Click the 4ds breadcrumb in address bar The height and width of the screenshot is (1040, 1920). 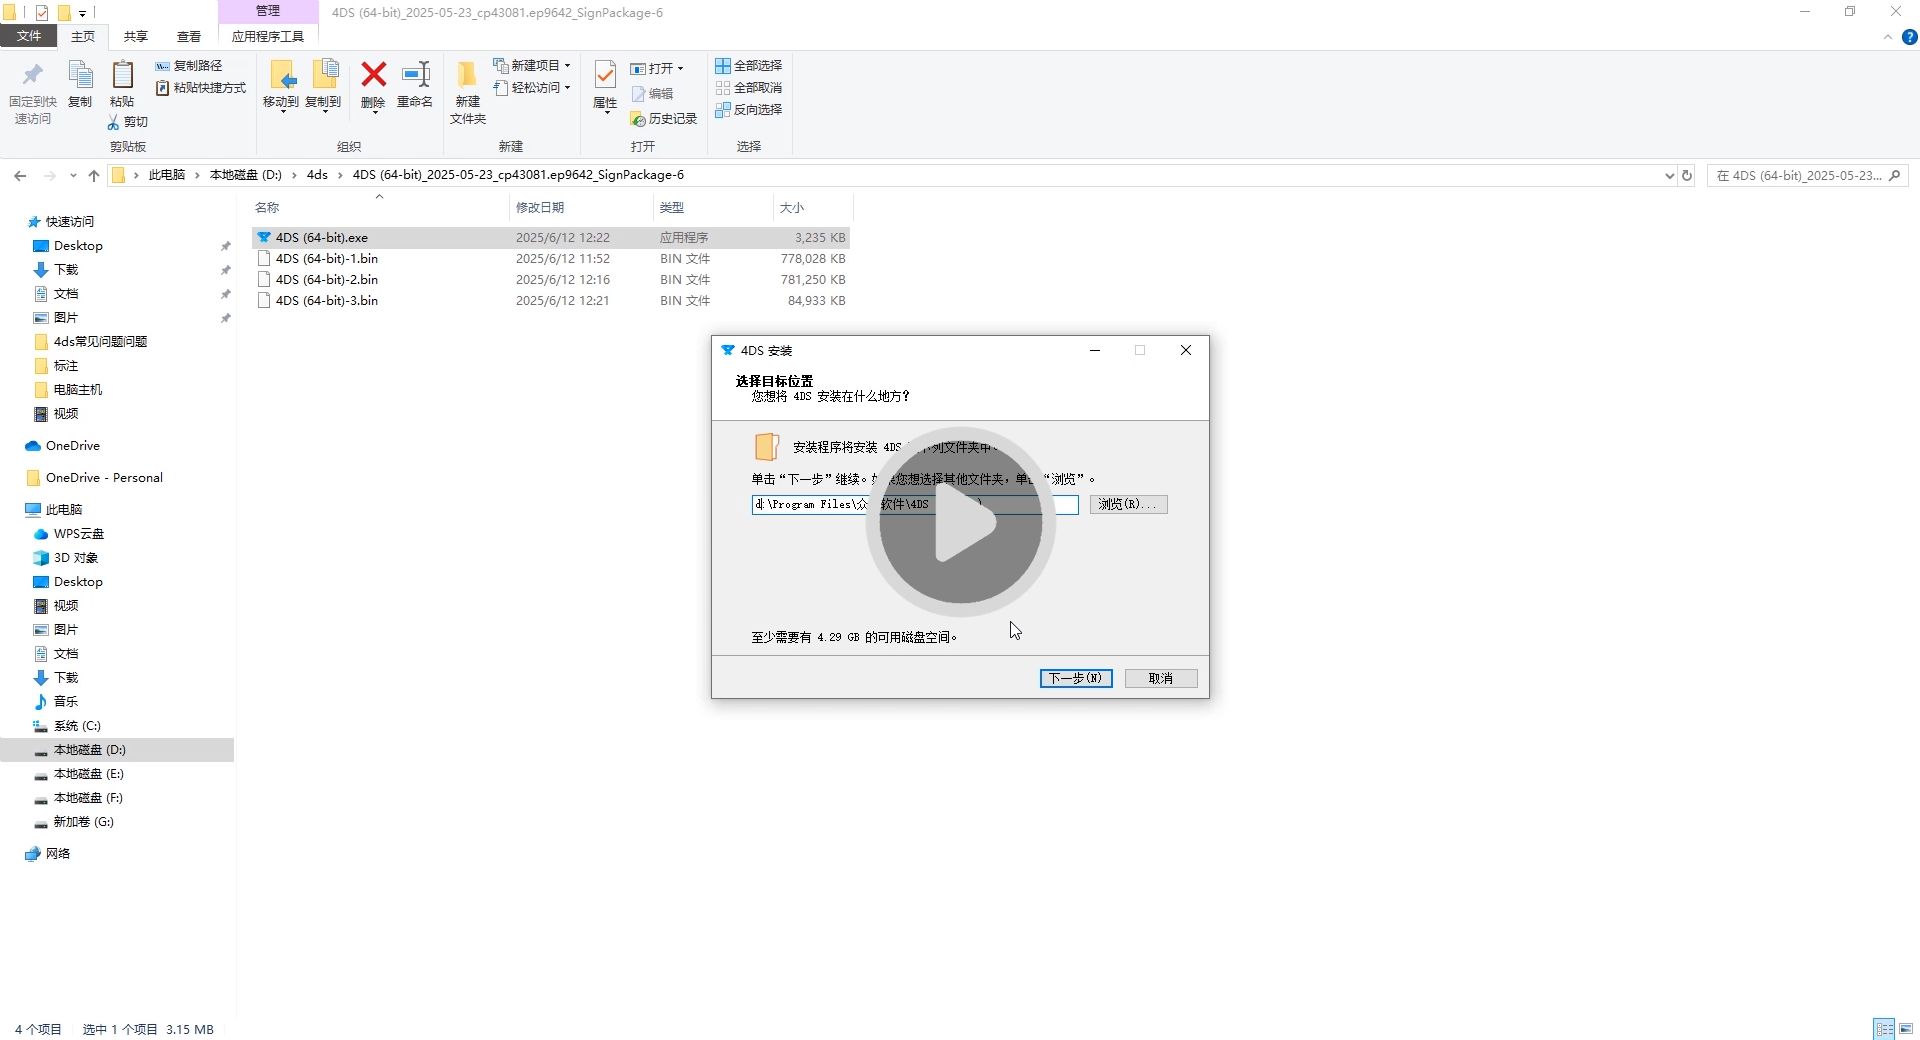[x=317, y=175]
